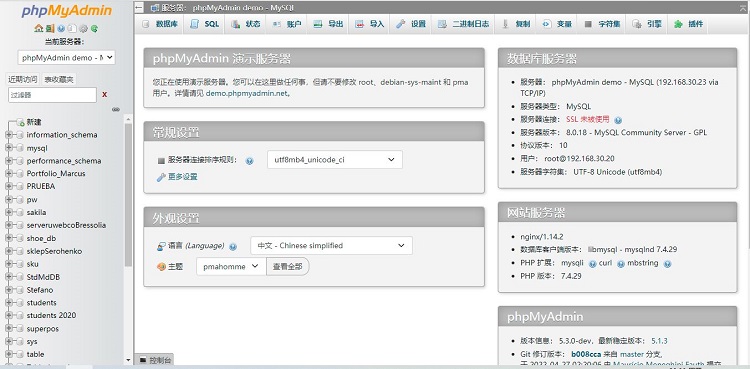
Task: Click the database icon for sakila
Action: pos(20,212)
